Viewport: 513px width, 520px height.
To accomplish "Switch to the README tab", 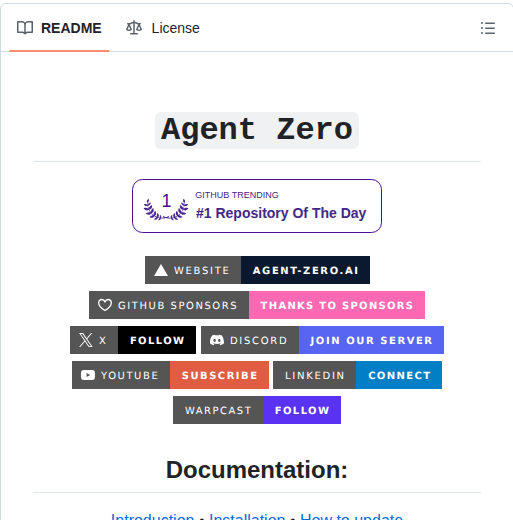I will (59, 28).
